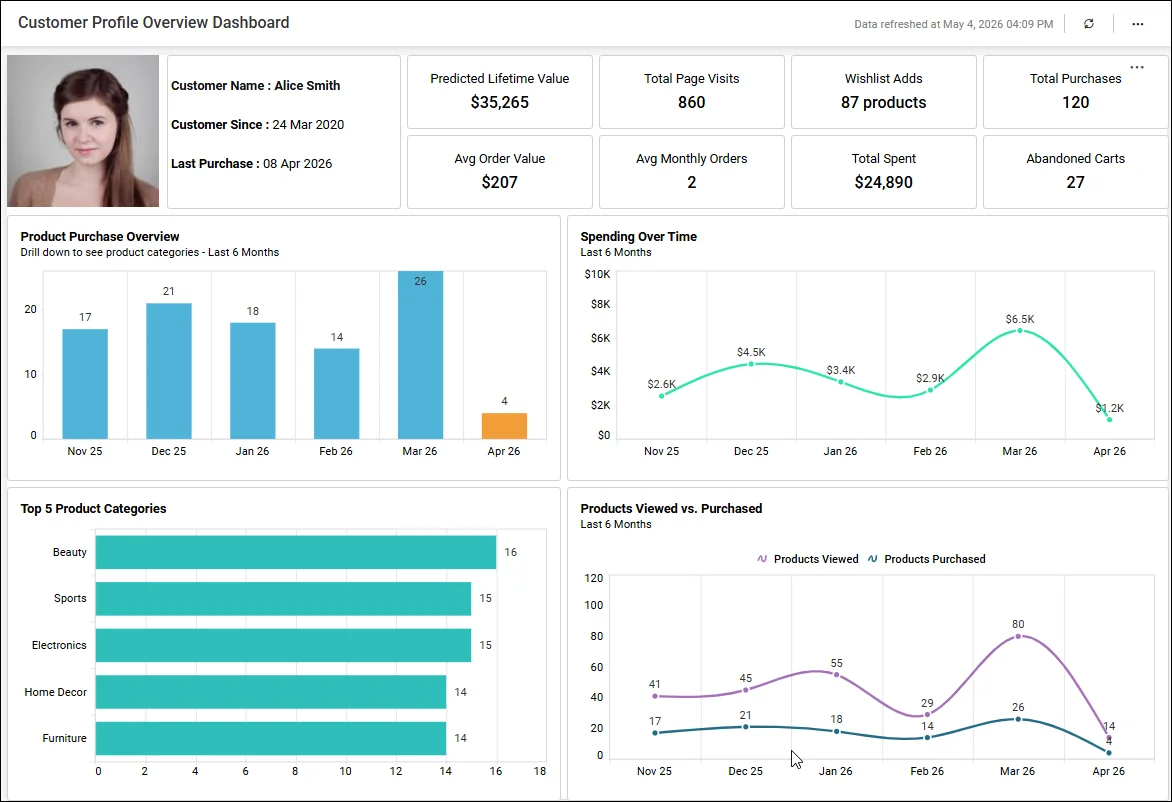Click the Total Spent $24,890 card
This screenshot has width=1172, height=802.
[883, 172]
